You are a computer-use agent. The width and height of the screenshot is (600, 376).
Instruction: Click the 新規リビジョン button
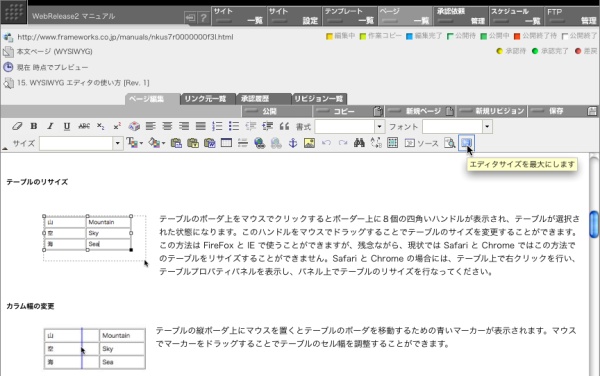pyautogui.click(x=492, y=111)
